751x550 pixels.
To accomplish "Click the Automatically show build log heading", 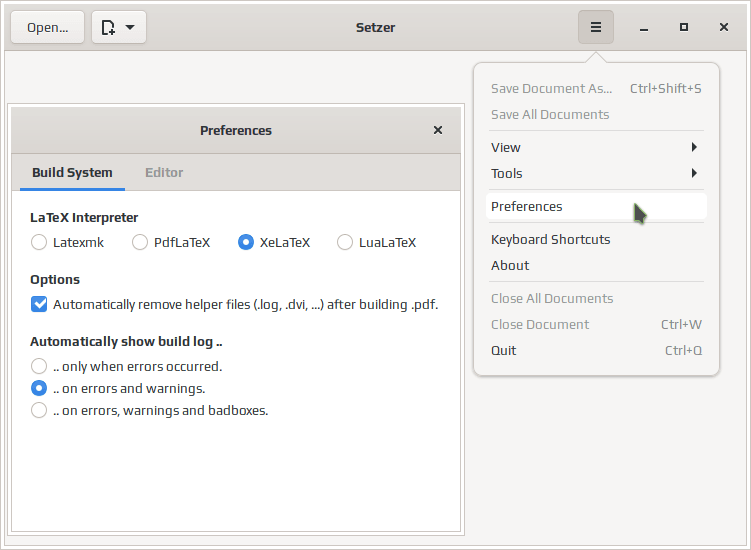I will (x=126, y=341).
